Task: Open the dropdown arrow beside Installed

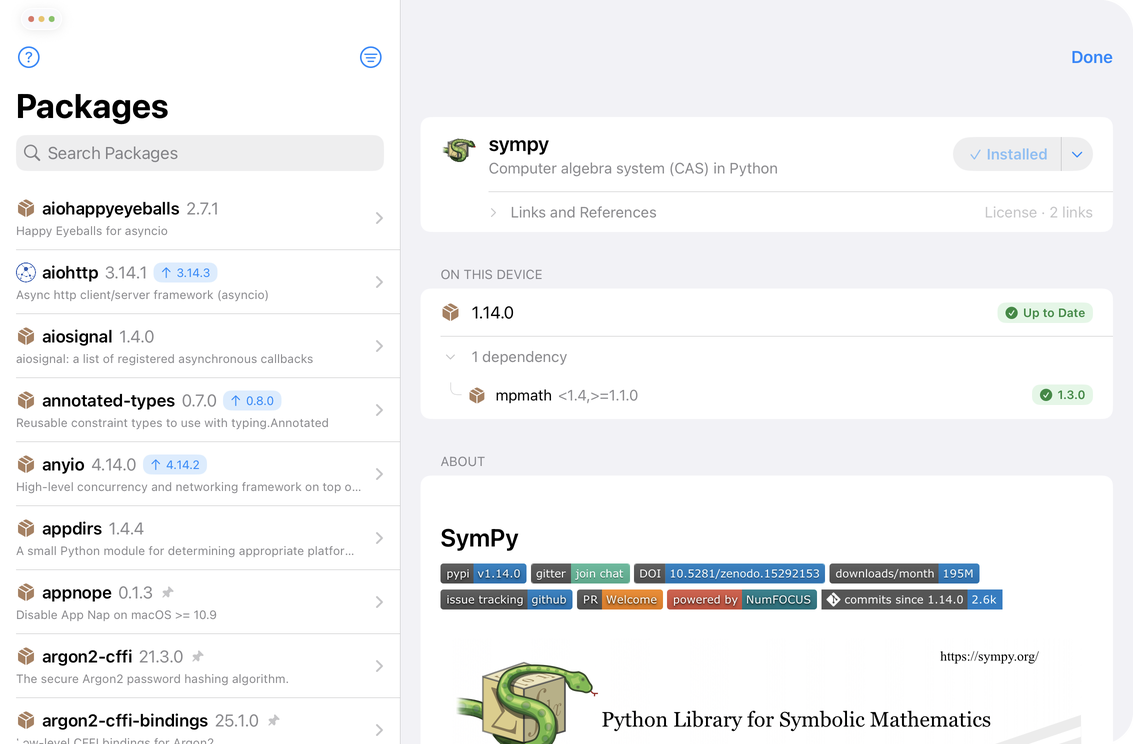Action: pos(1077,155)
